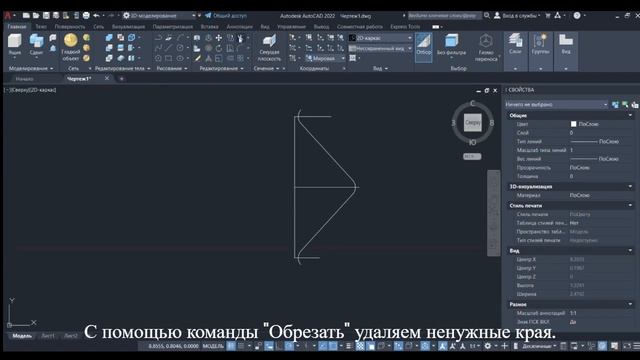Click the Autodesk App Store cart icon

click(548, 16)
